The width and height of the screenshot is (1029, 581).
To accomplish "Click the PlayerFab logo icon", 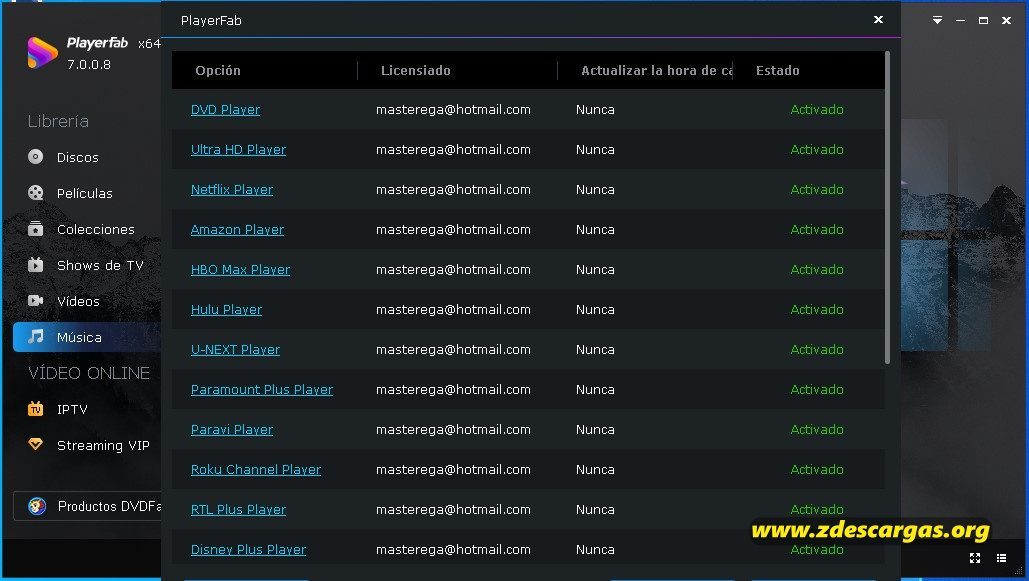I will tap(42, 53).
